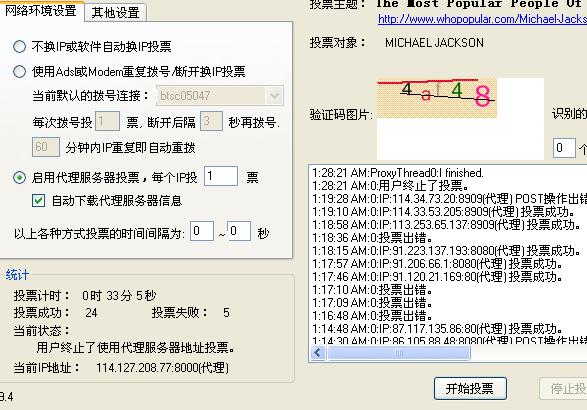Image resolution: width=587 pixels, height=410 pixels.
Task: Select 启用代理服务器投票 radio button
Action: 19,177
